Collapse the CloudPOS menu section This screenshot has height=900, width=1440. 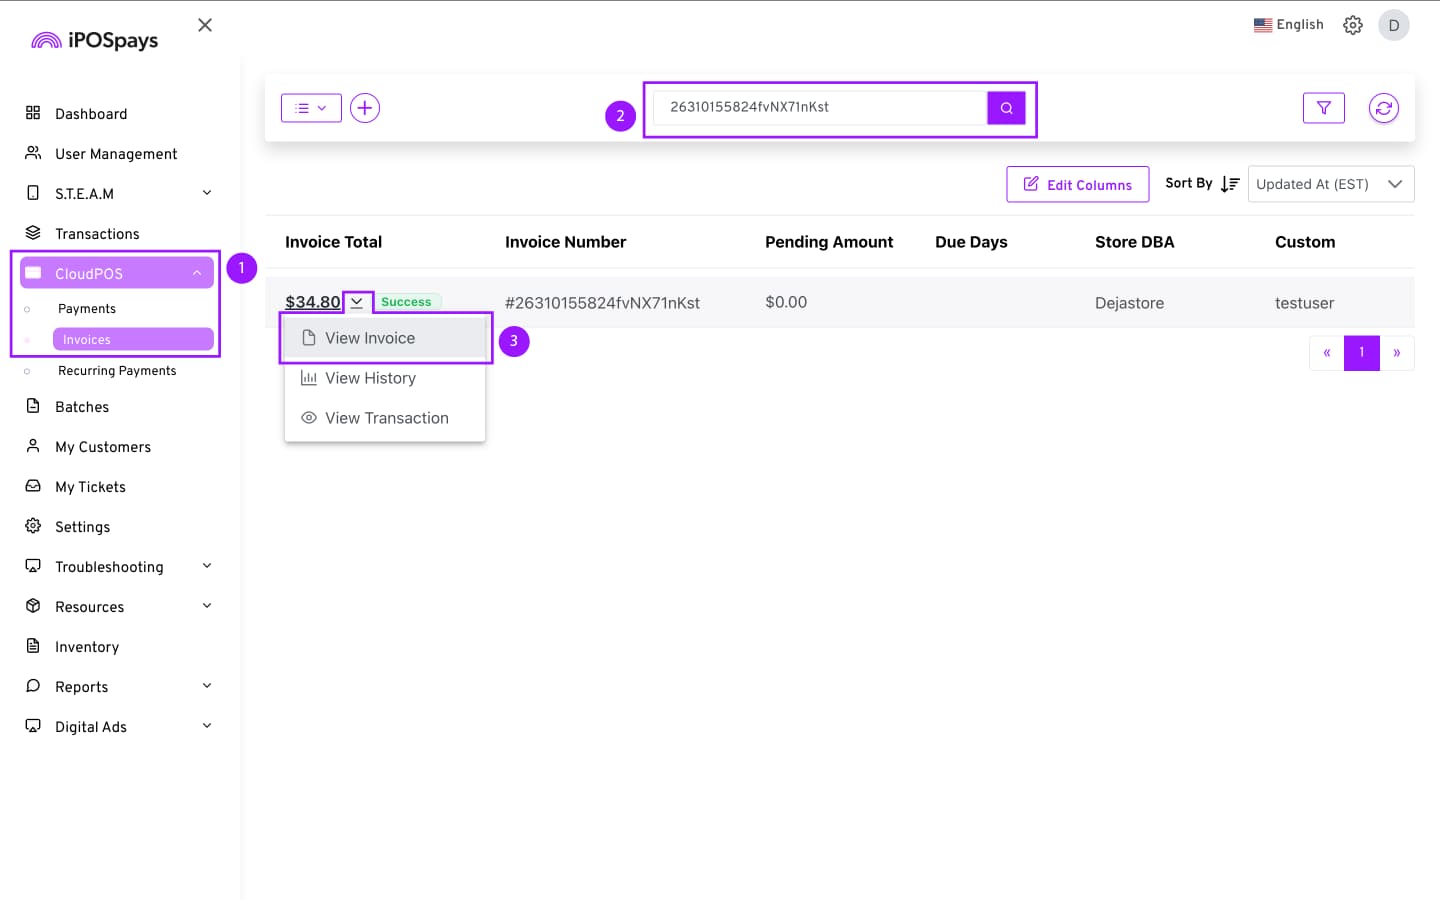(x=197, y=273)
